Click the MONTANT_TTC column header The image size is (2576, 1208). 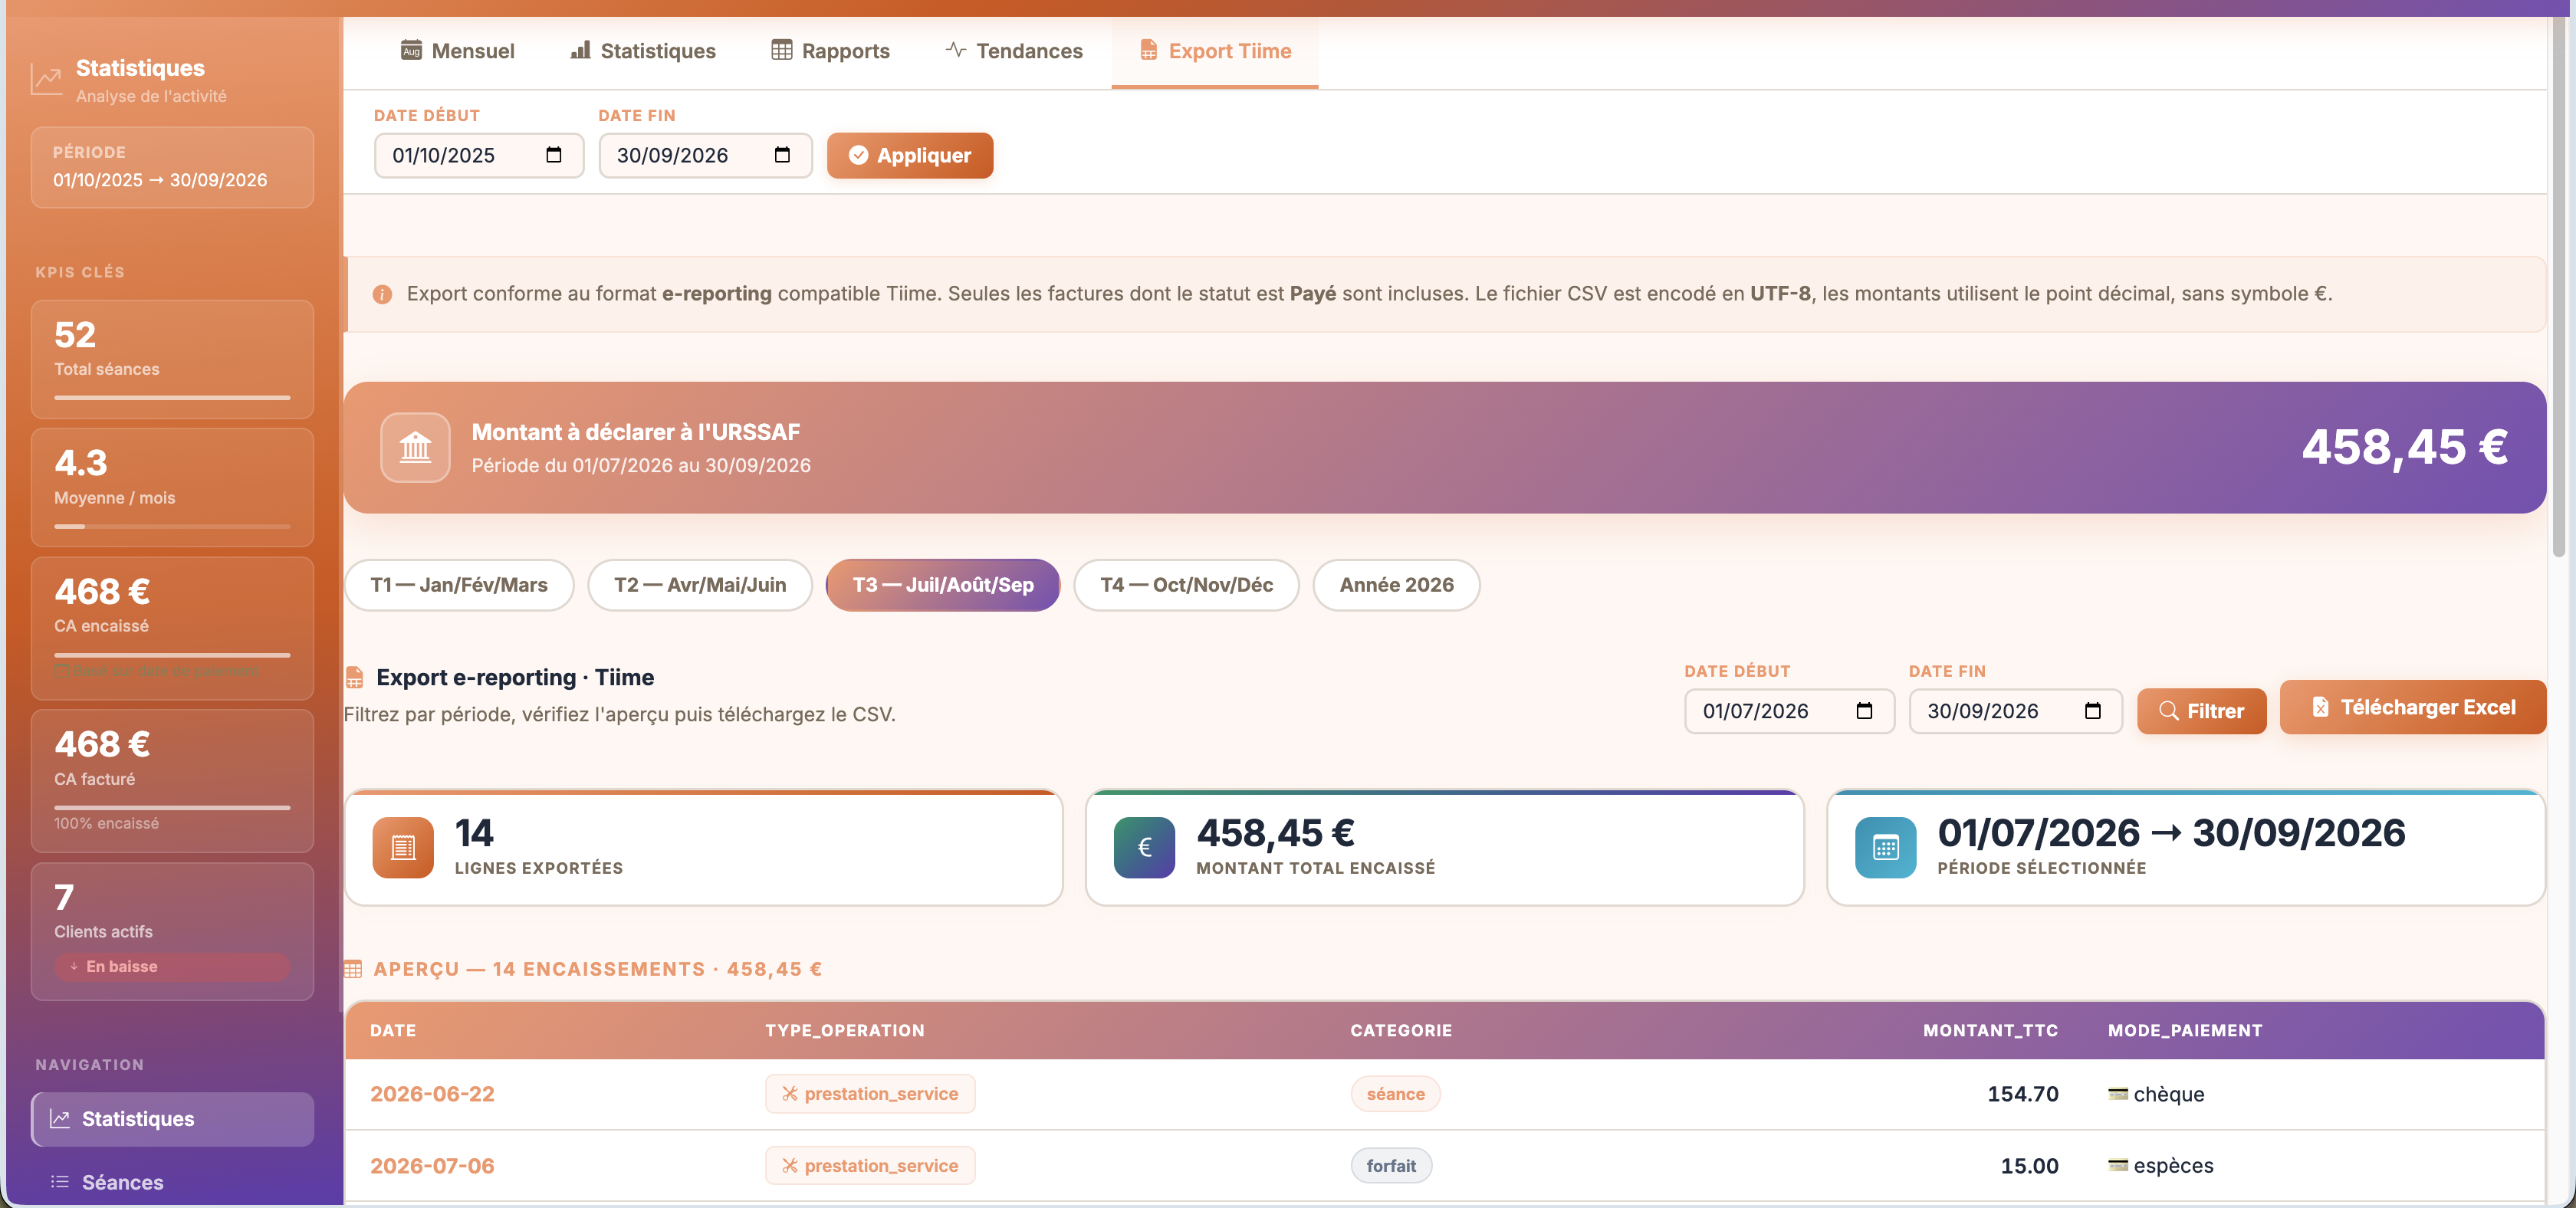tap(1990, 1030)
